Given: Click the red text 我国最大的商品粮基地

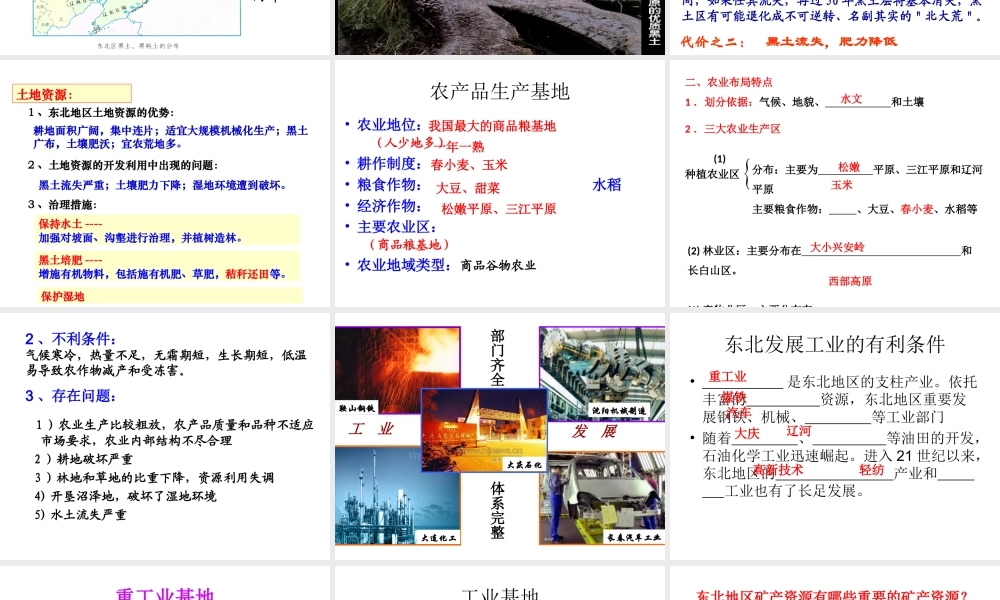Looking at the screenshot, I should [x=492, y=126].
